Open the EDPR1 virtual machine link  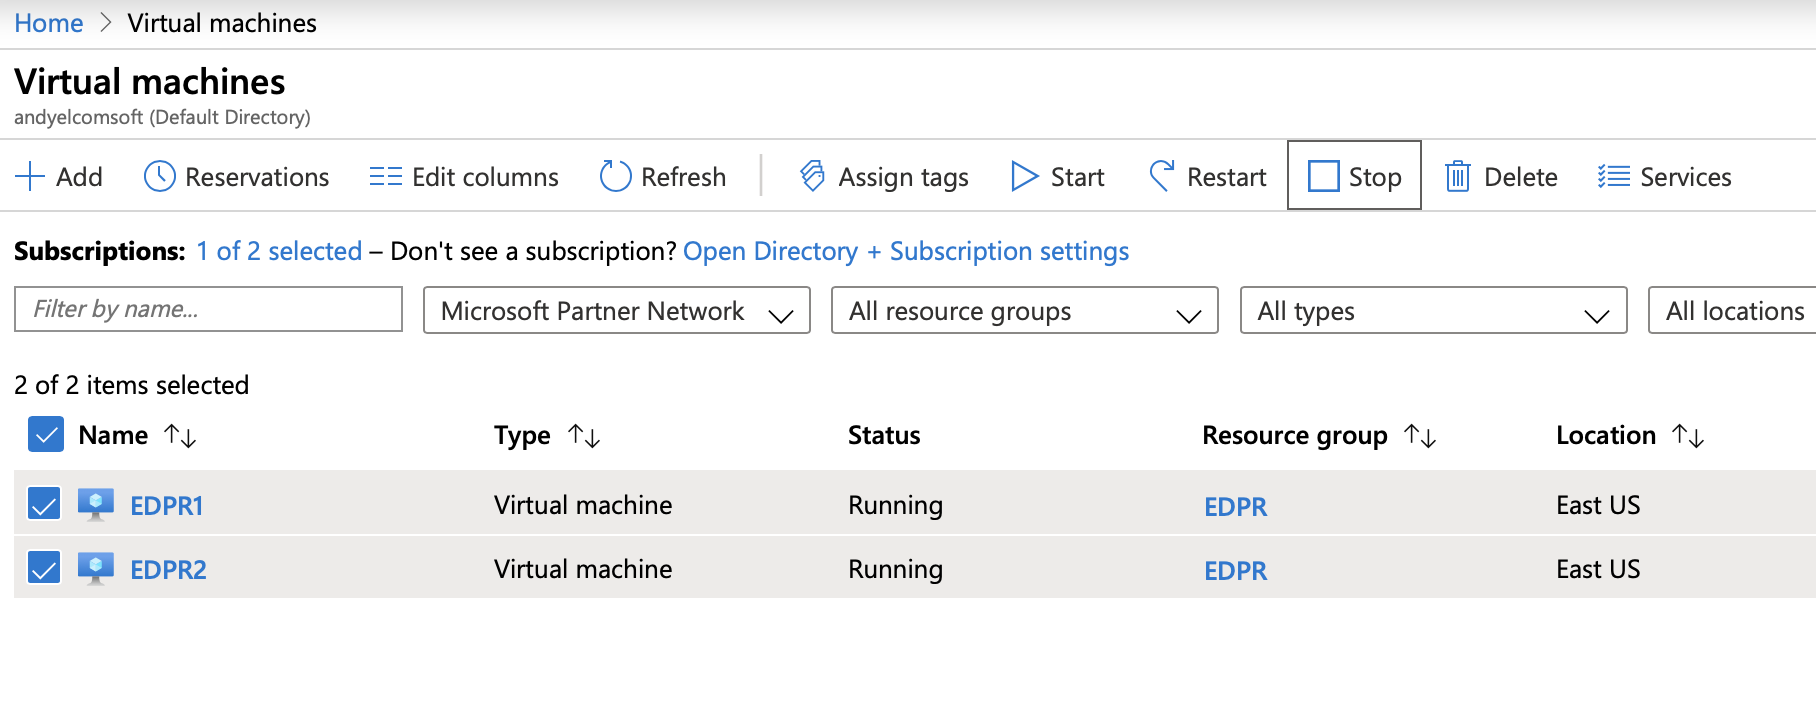167,505
